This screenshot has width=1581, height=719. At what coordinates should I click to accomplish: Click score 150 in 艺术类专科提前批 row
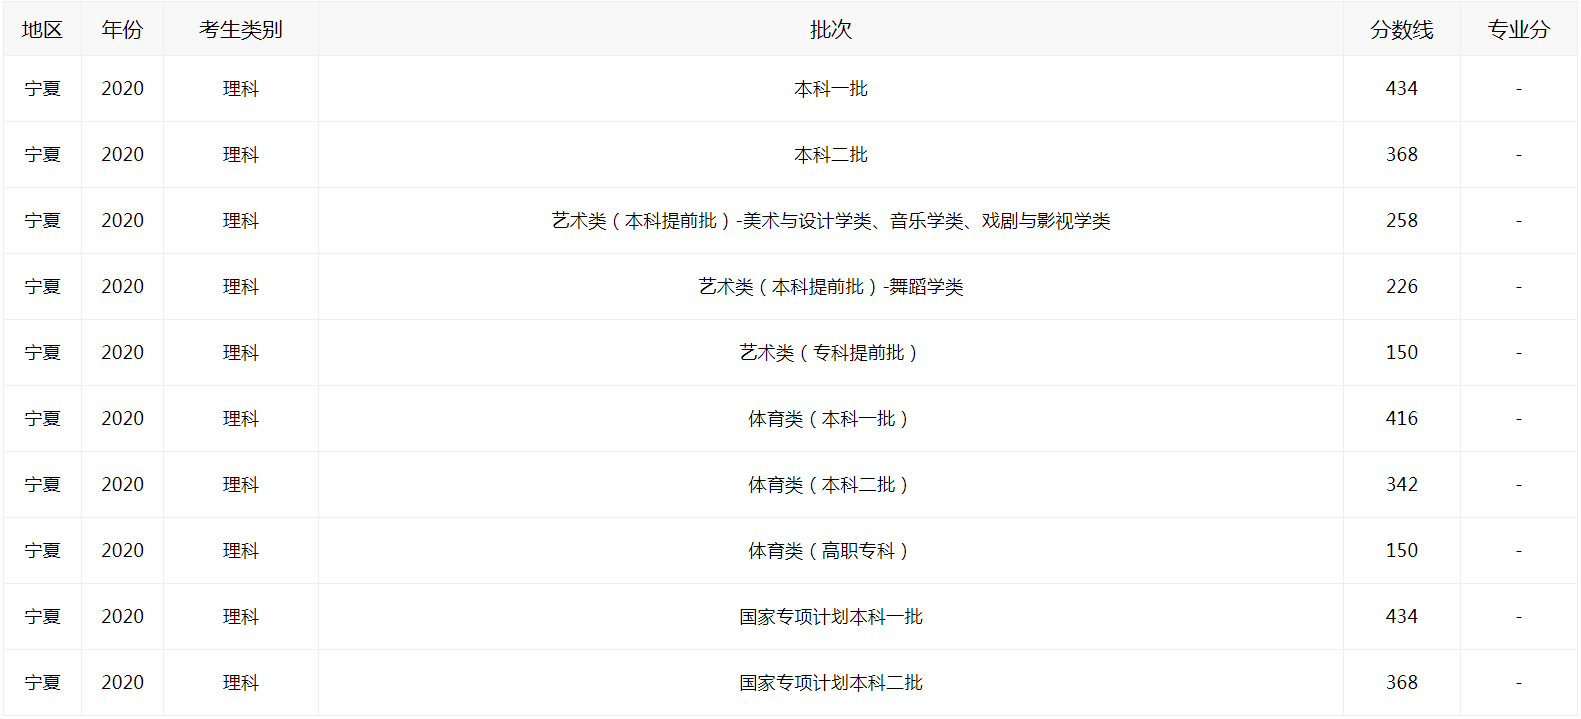click(1401, 353)
